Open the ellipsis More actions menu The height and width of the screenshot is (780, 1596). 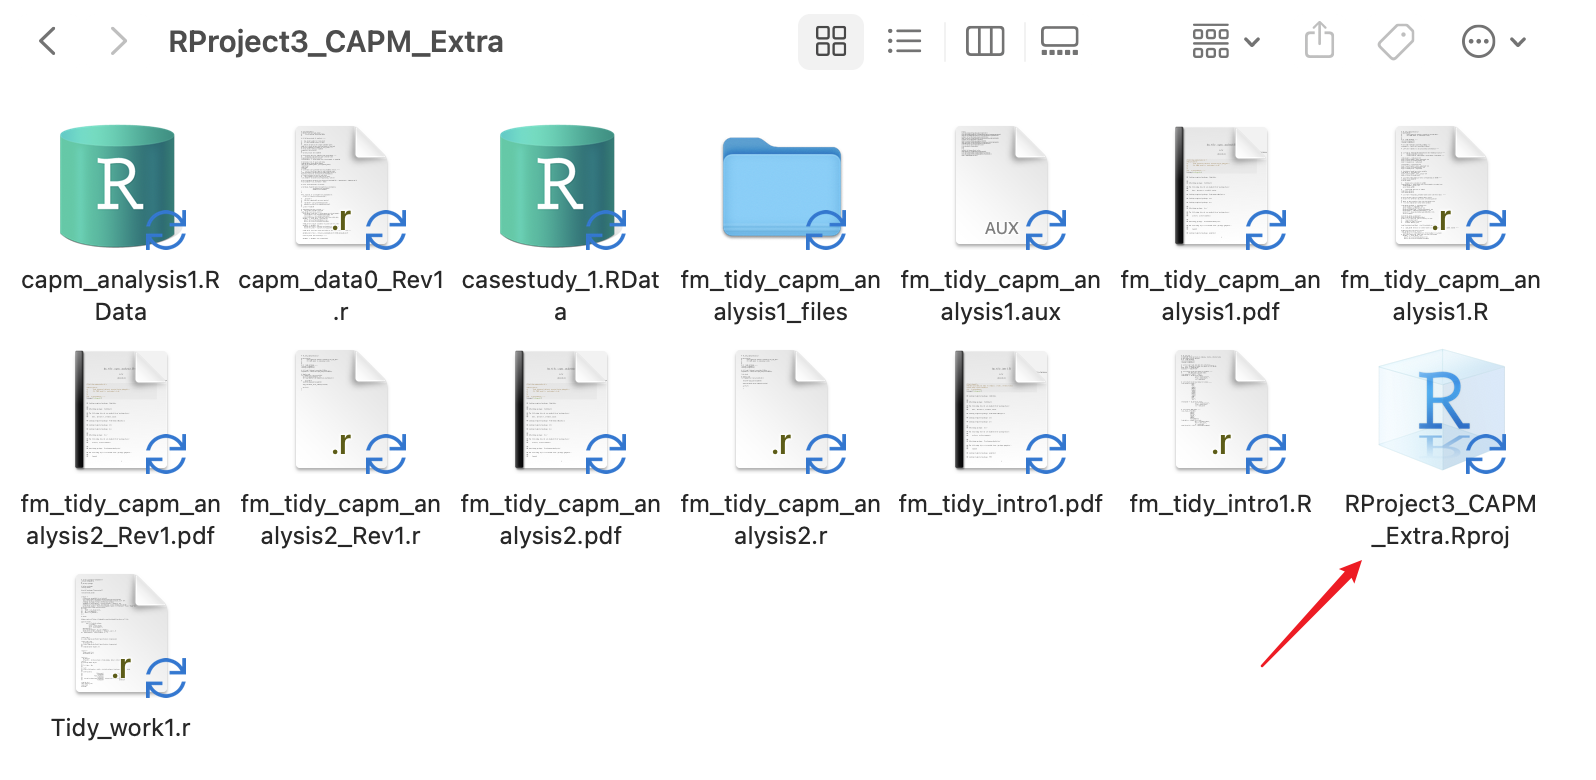[1478, 42]
